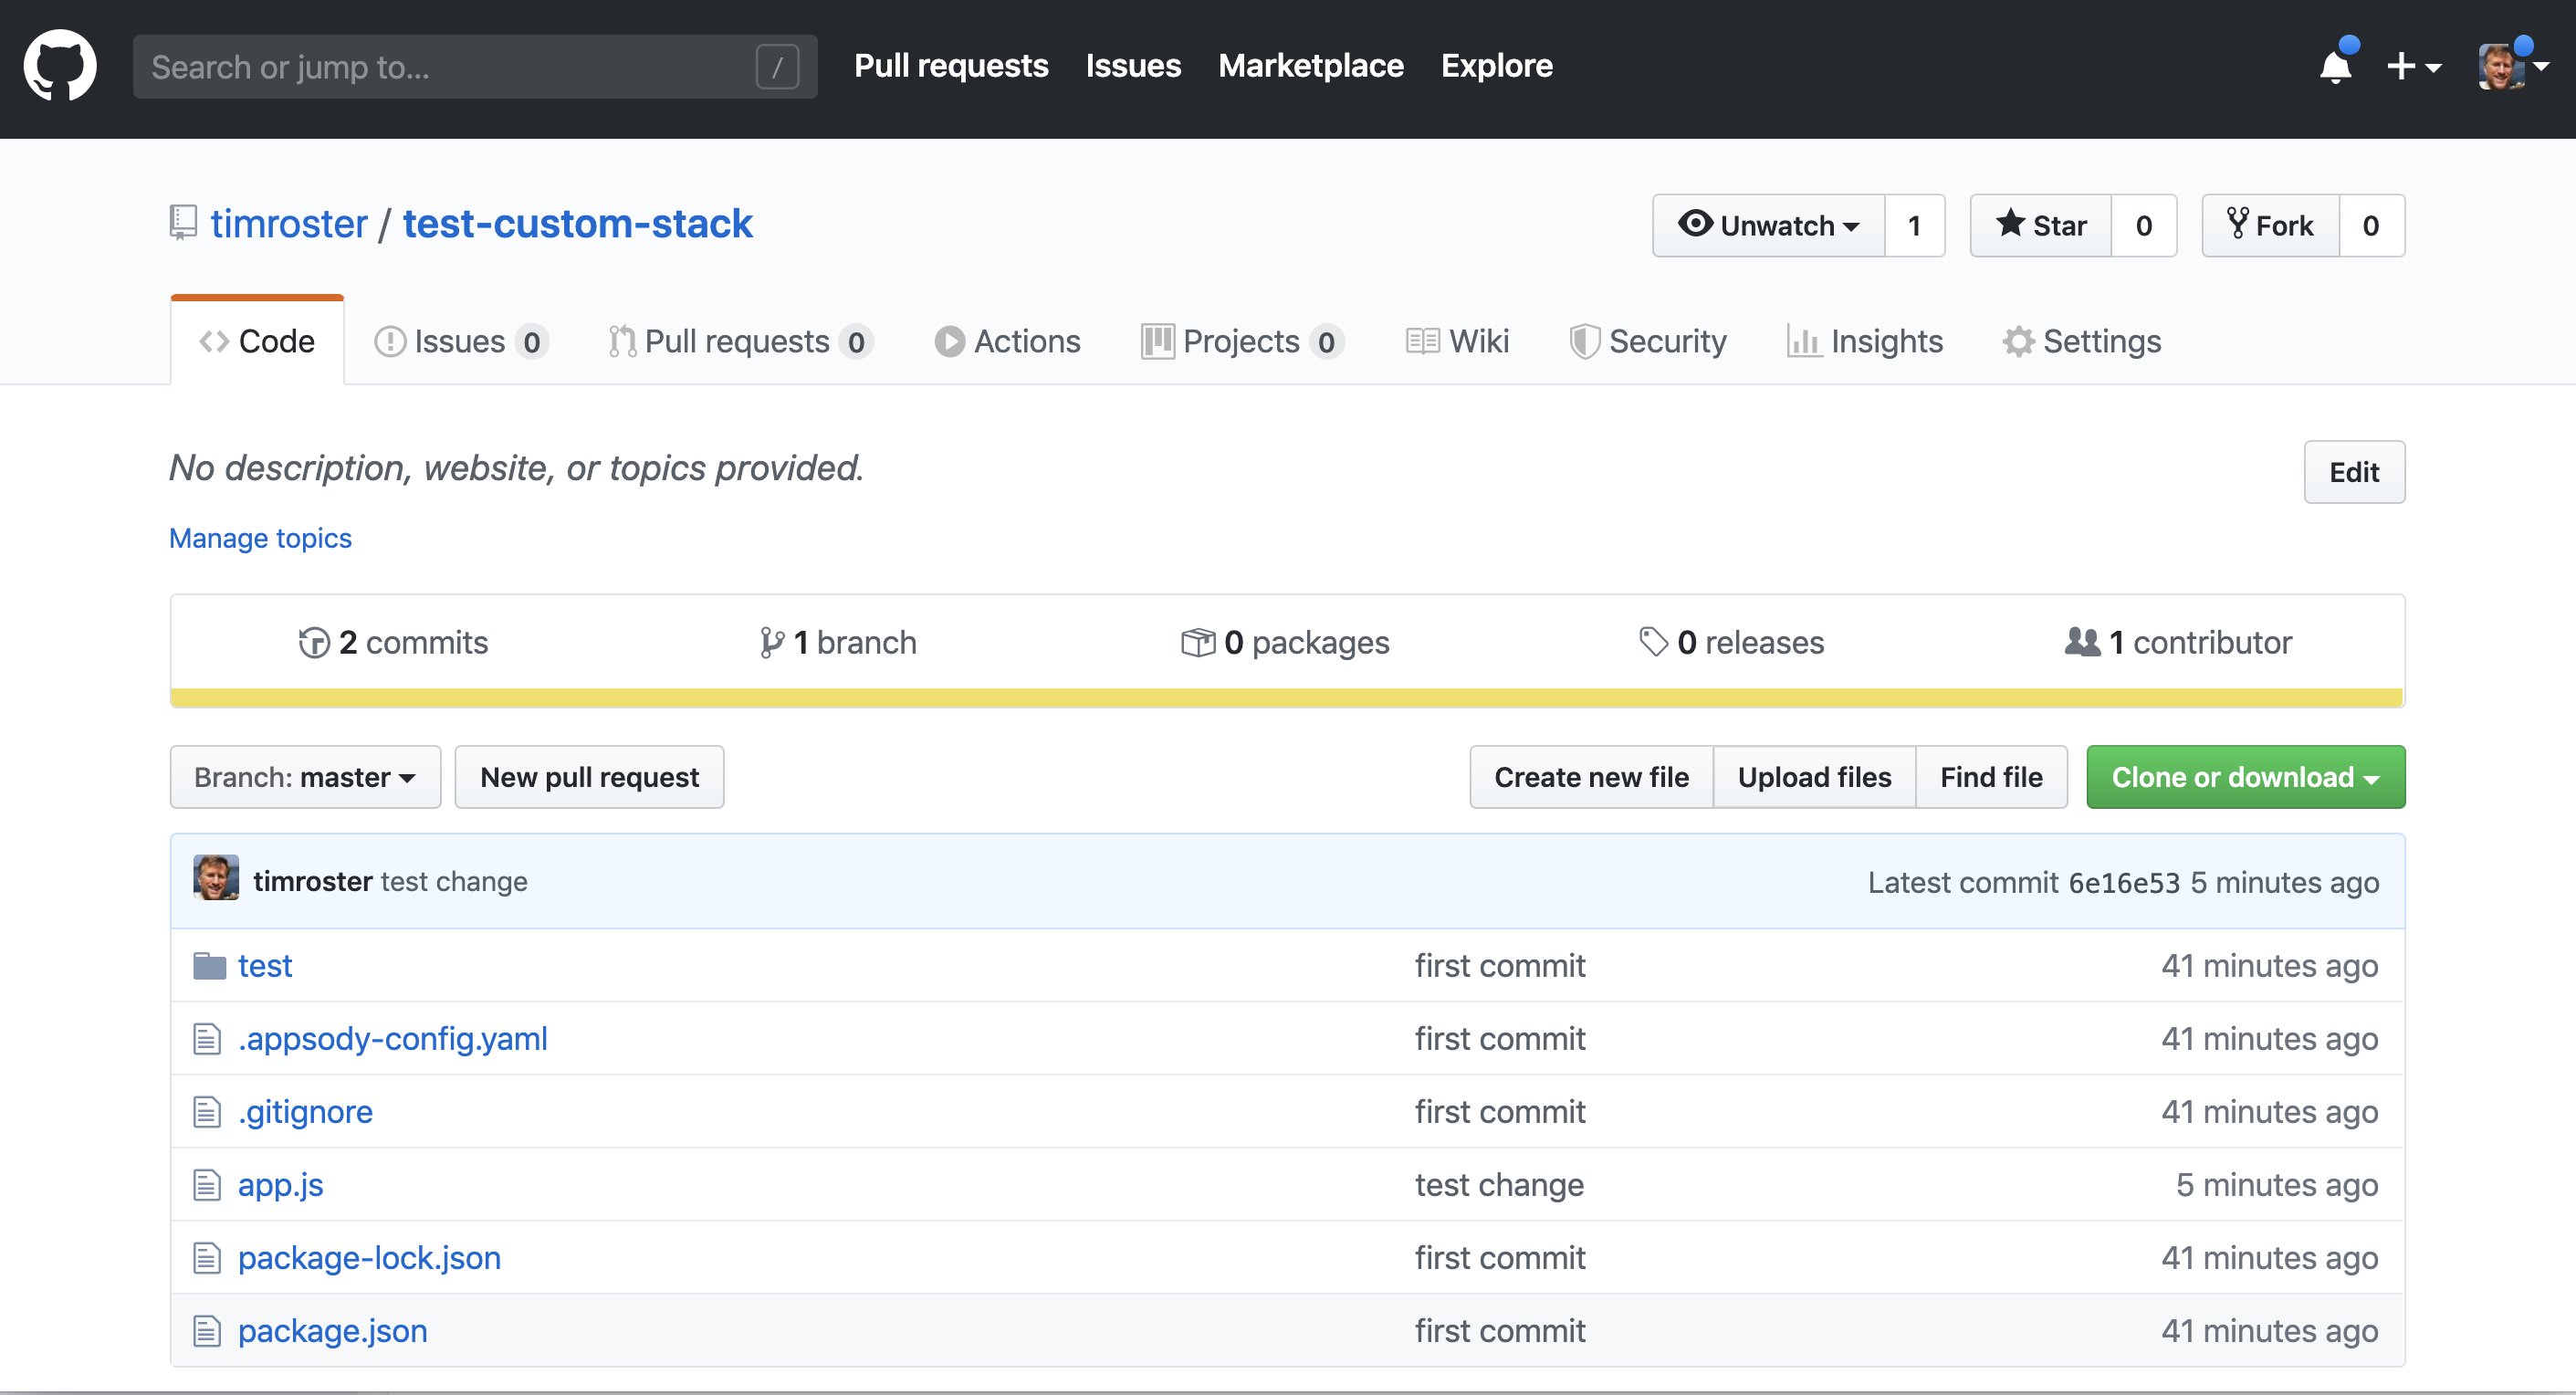
Task: Click the repository book icon
Action: click(183, 222)
